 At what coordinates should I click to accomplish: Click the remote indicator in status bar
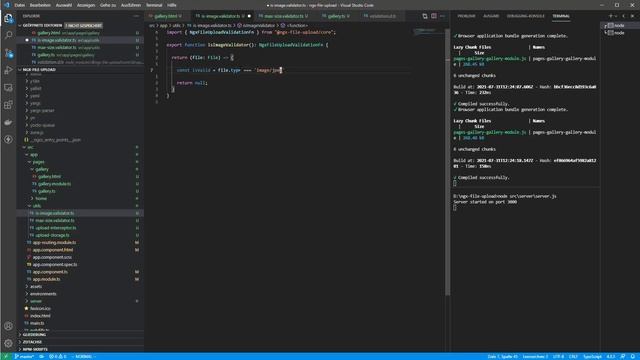[6, 356]
